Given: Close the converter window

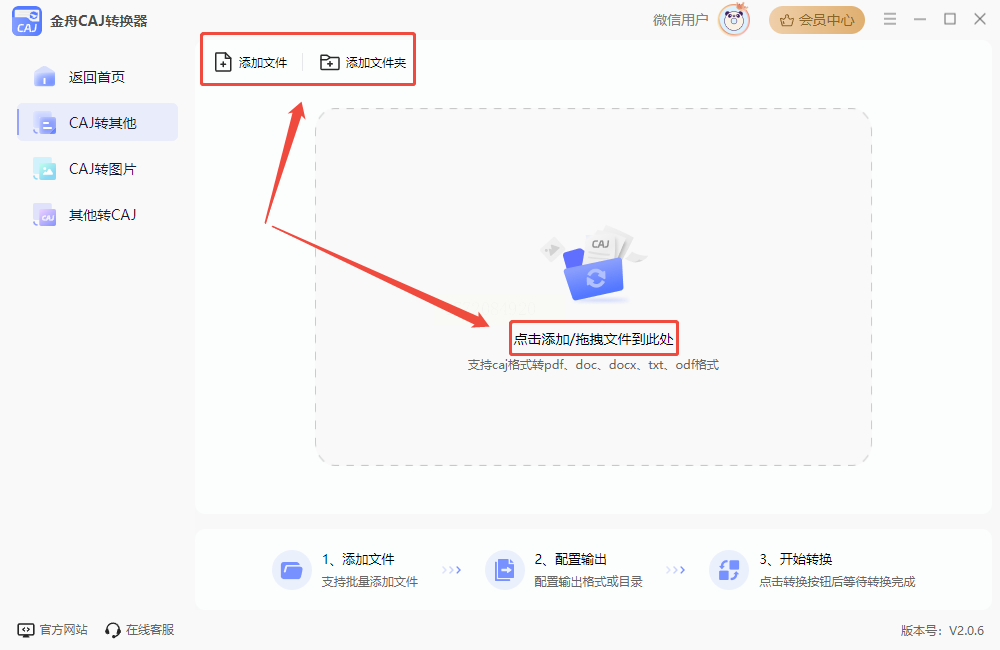Looking at the screenshot, I should (980, 19).
